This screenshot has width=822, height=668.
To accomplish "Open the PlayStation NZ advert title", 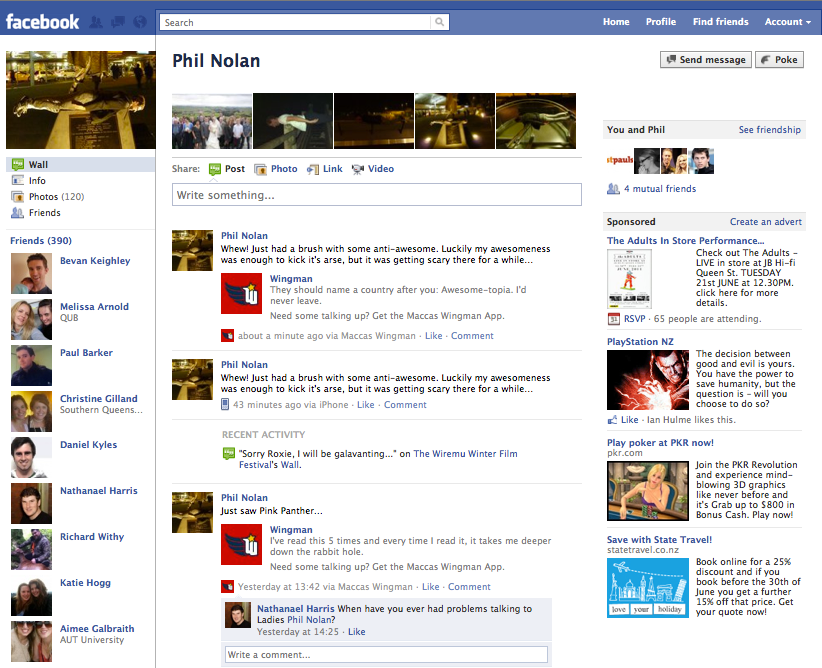I will click(x=640, y=341).
